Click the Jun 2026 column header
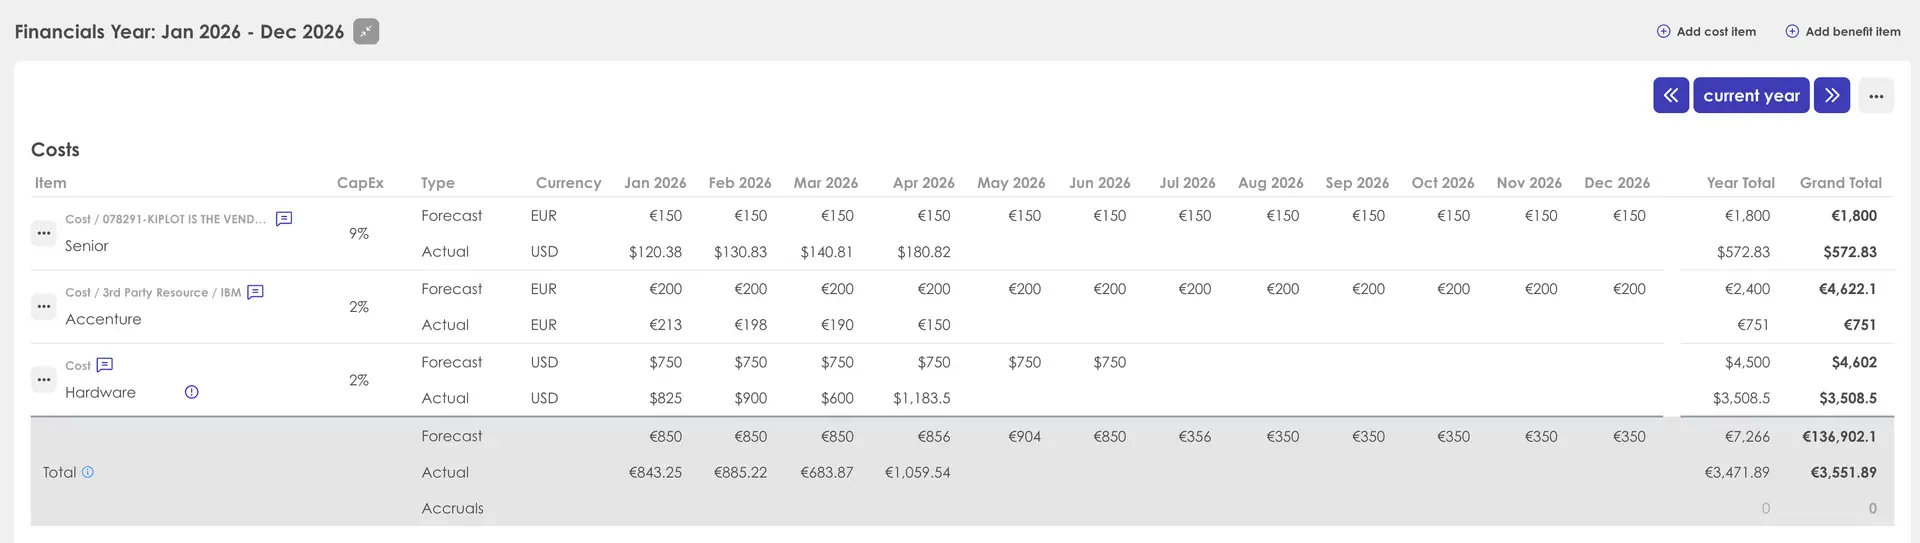The height and width of the screenshot is (543, 1920). click(x=1100, y=183)
